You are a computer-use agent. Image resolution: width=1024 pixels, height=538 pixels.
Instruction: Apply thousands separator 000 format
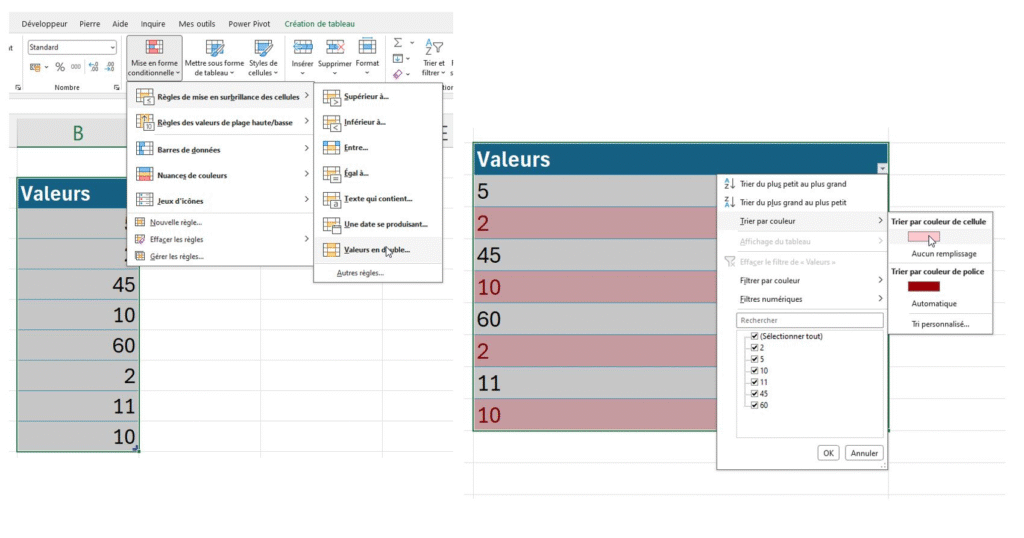76,67
